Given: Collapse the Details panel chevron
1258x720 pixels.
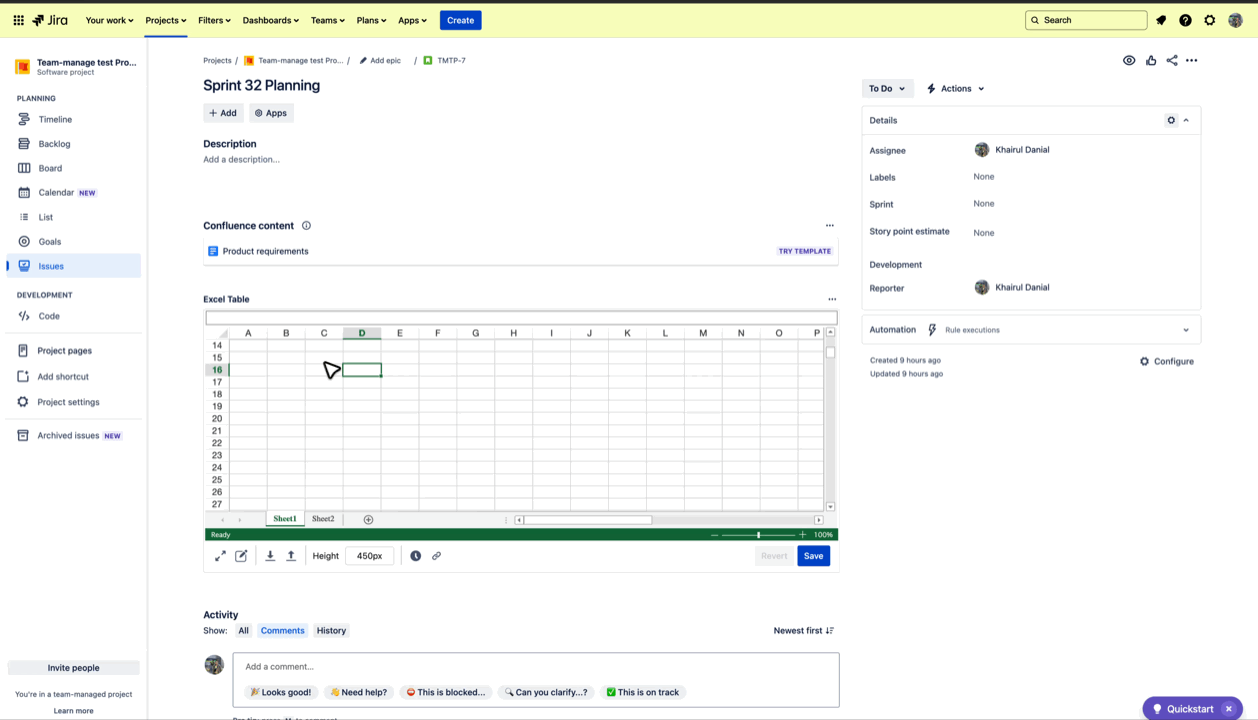Looking at the screenshot, I should 1186,120.
